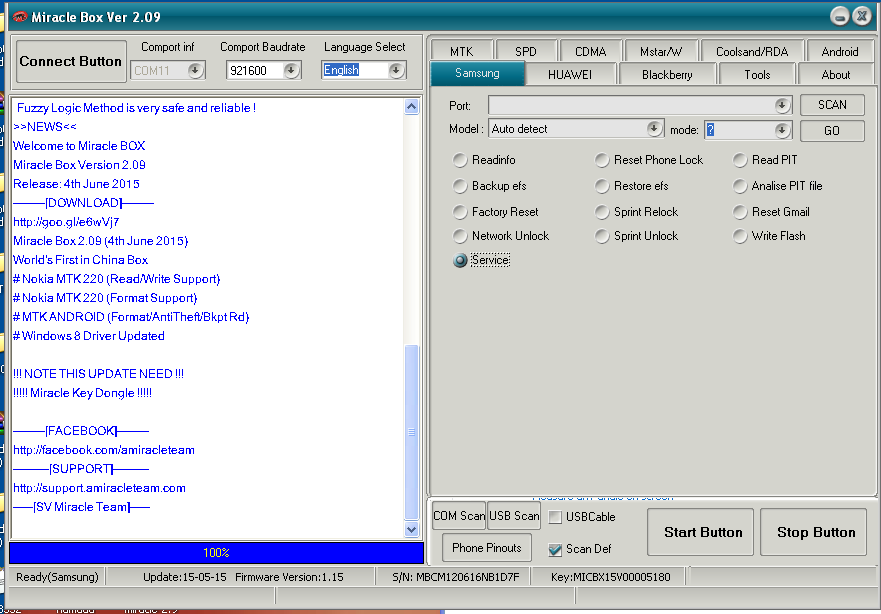Click the 'World's First in China Box' line
The height and width of the screenshot is (614, 881).
click(80, 260)
